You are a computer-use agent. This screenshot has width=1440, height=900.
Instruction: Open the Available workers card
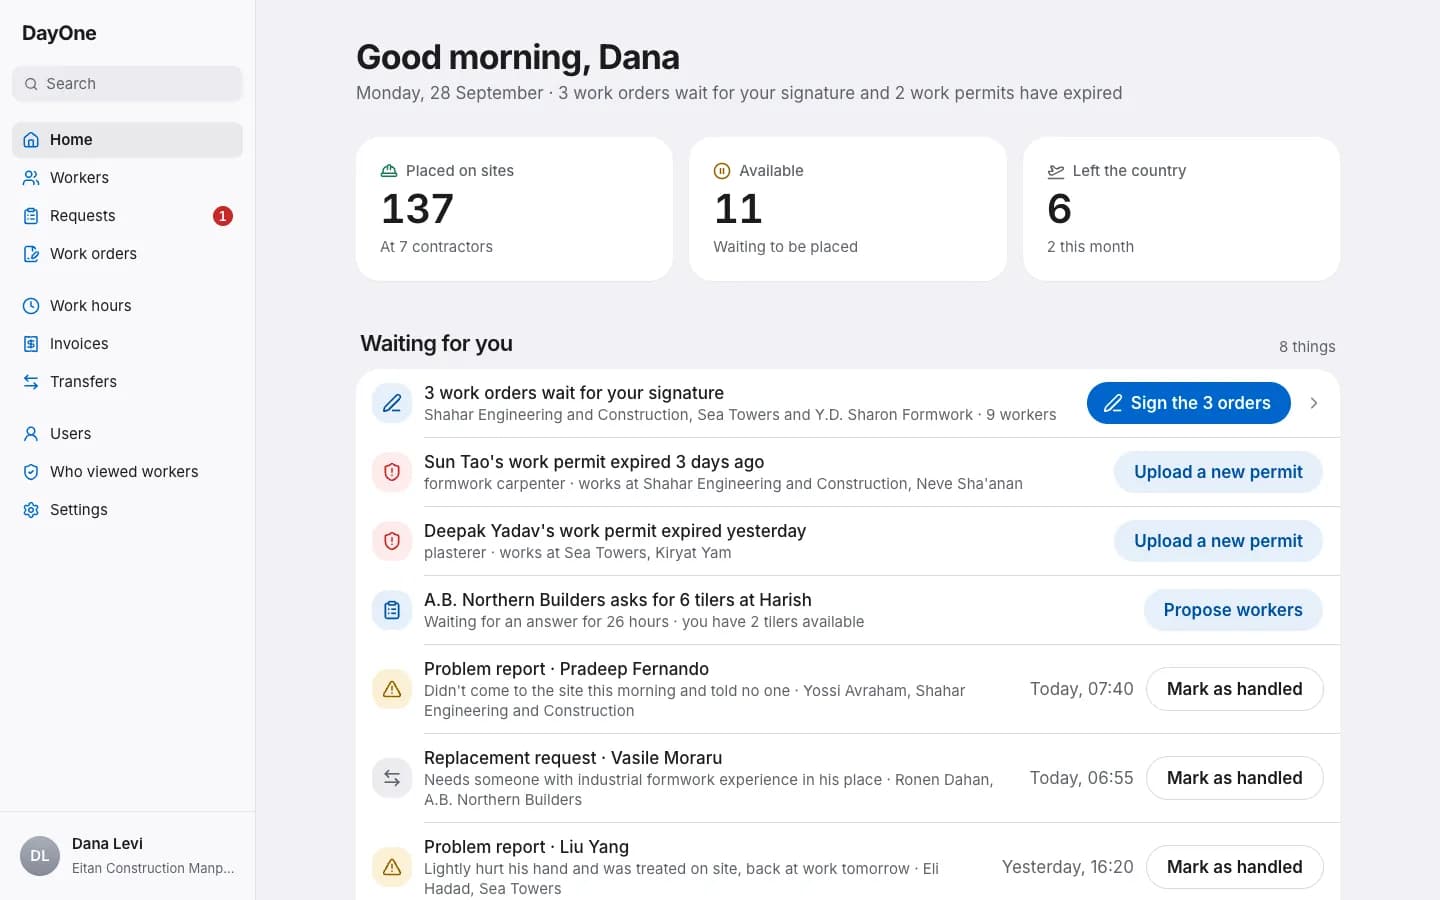[848, 209]
